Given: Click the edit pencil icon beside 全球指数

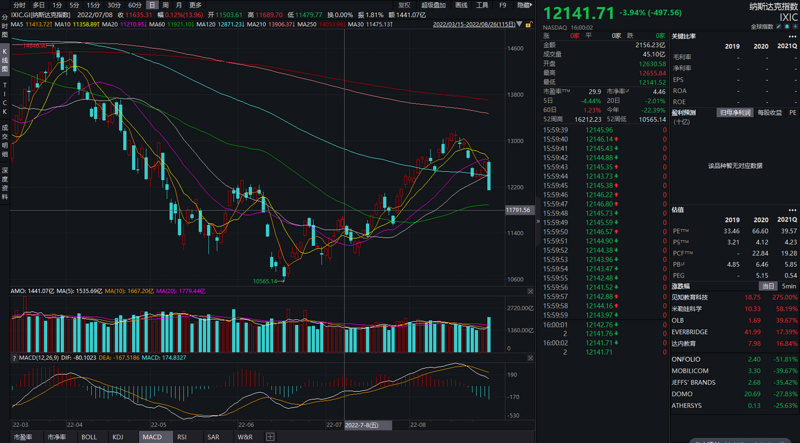Looking at the screenshot, I should pyautogui.click(x=779, y=27).
